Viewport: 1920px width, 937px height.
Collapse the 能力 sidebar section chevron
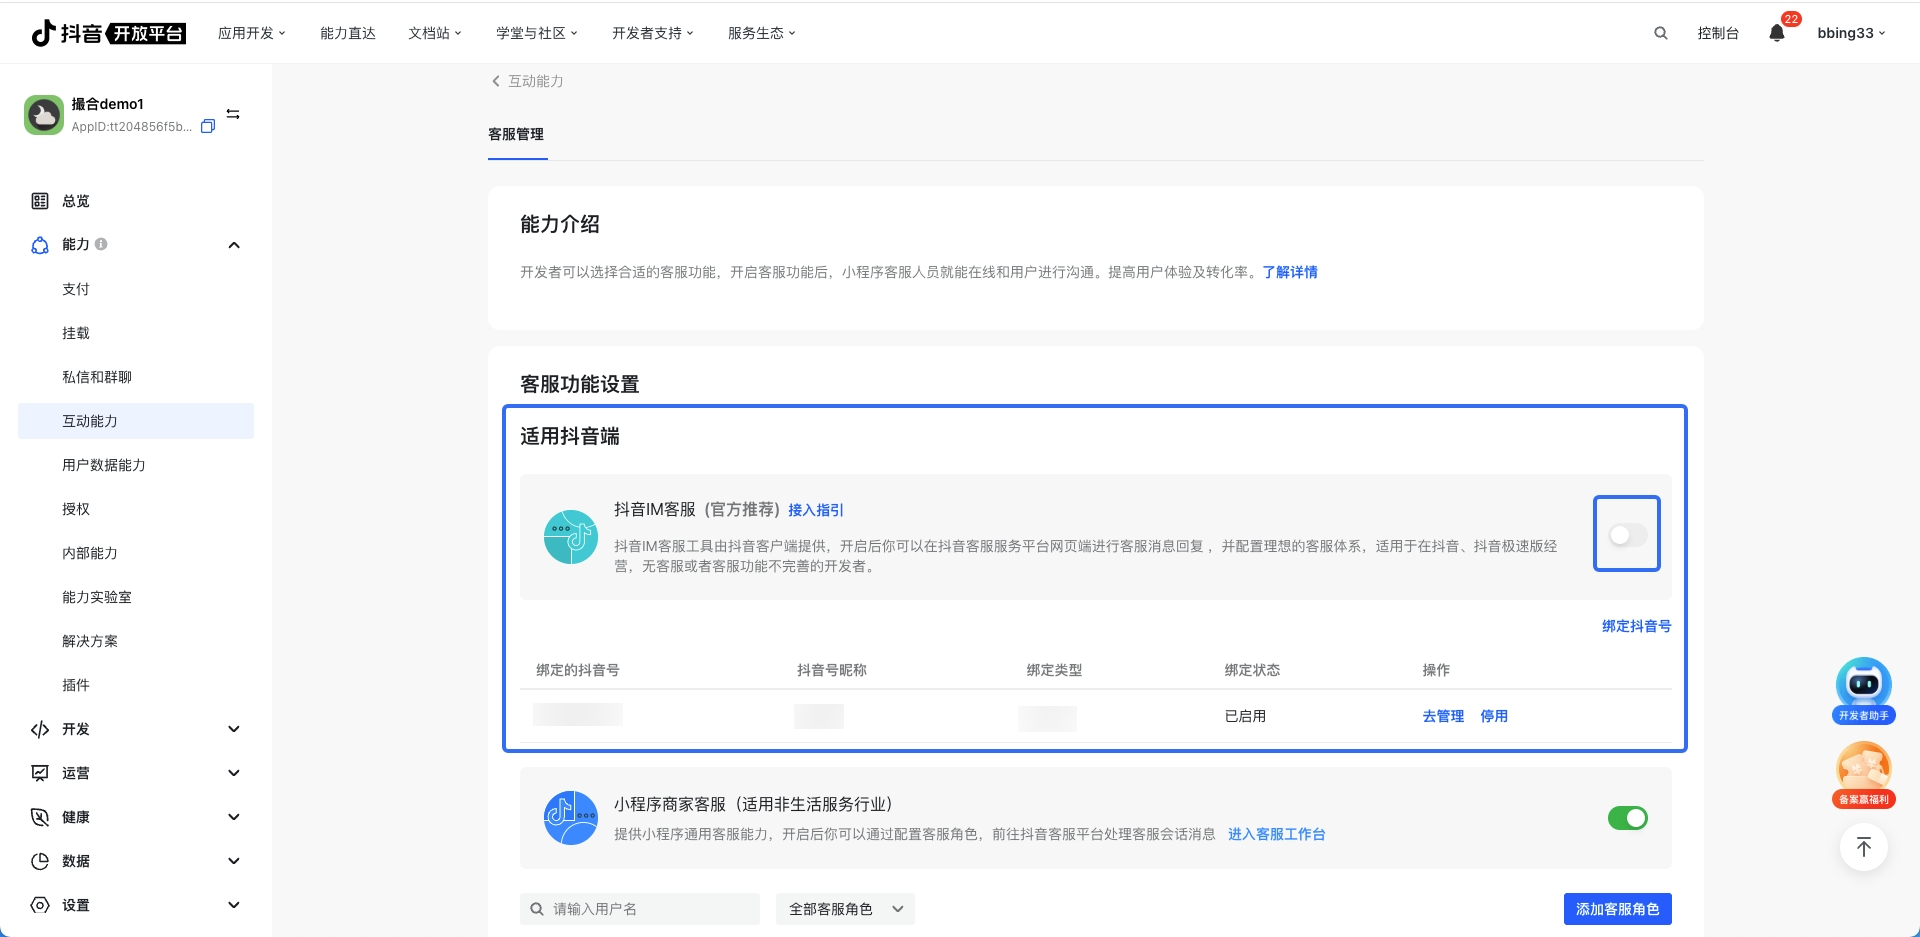click(x=234, y=245)
